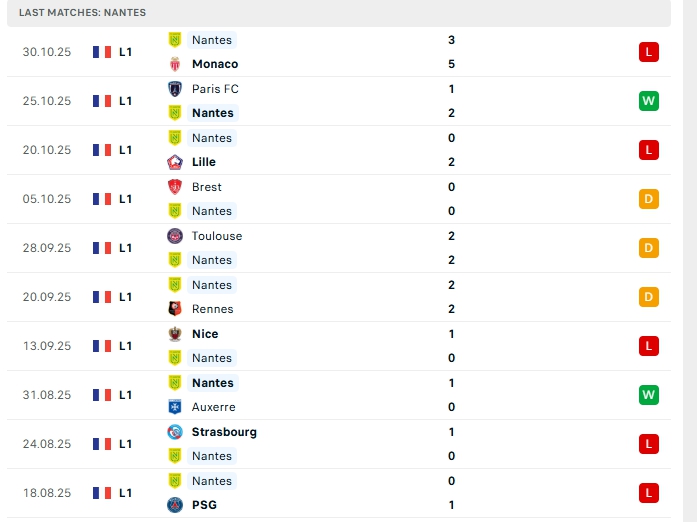
Task: Click the red L badge for Monaco match
Action: click(x=649, y=52)
